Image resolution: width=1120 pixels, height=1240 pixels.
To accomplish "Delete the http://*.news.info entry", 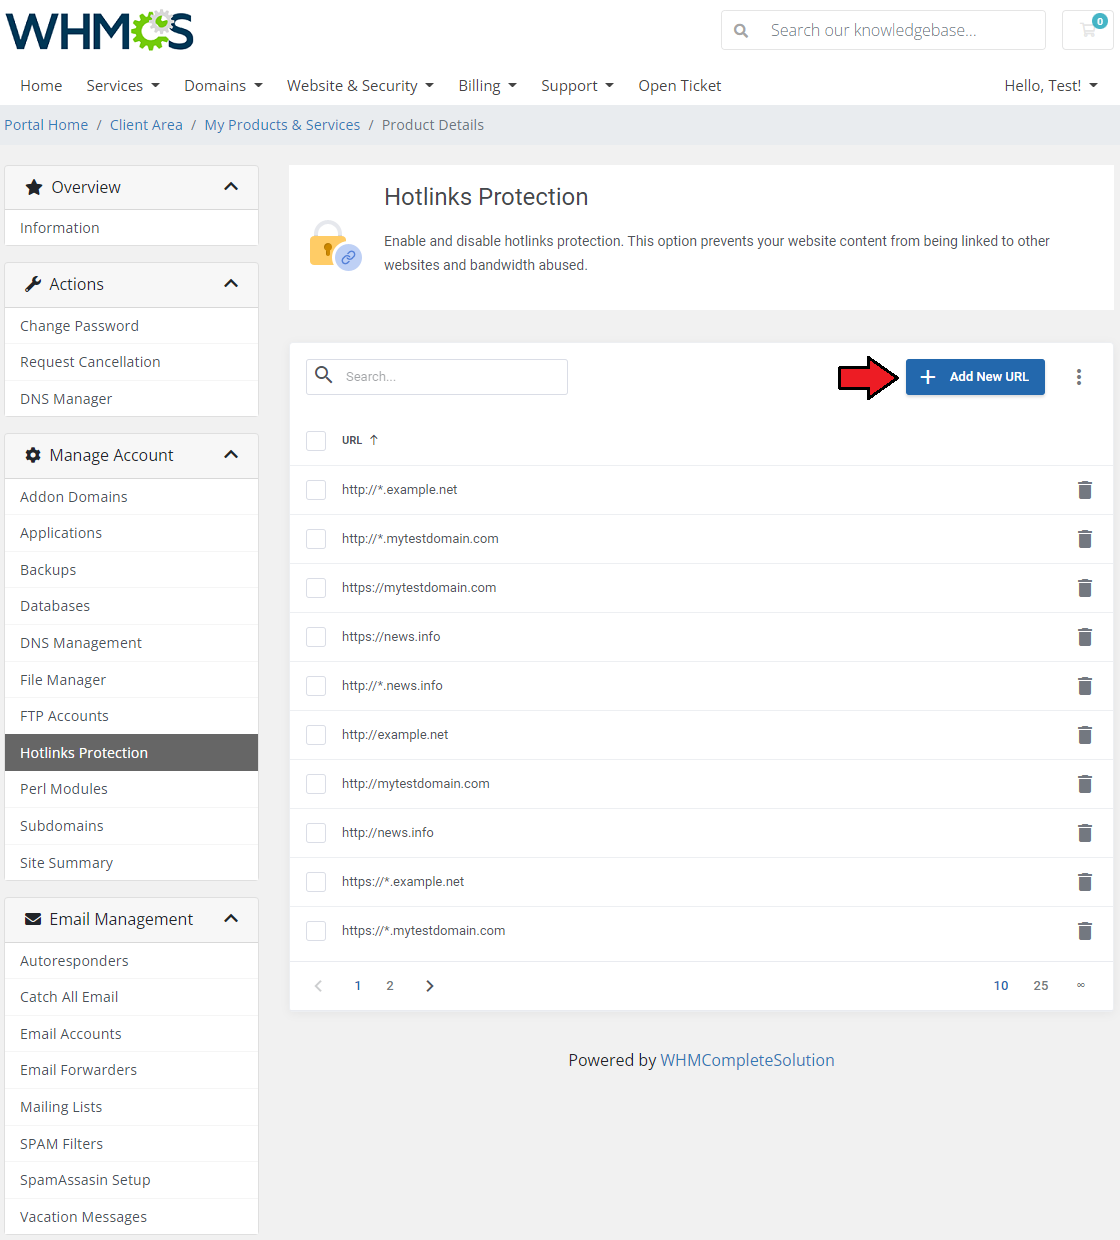I will point(1085,686).
